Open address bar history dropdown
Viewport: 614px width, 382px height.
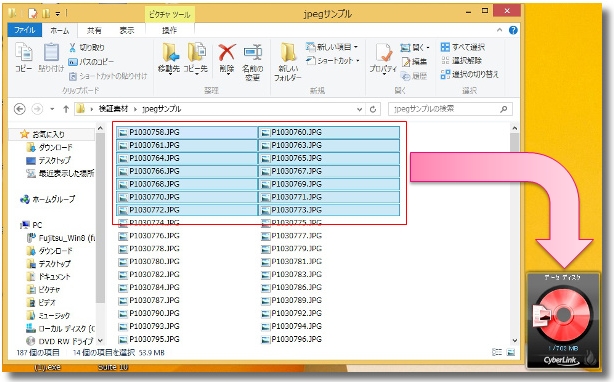[x=359, y=109]
